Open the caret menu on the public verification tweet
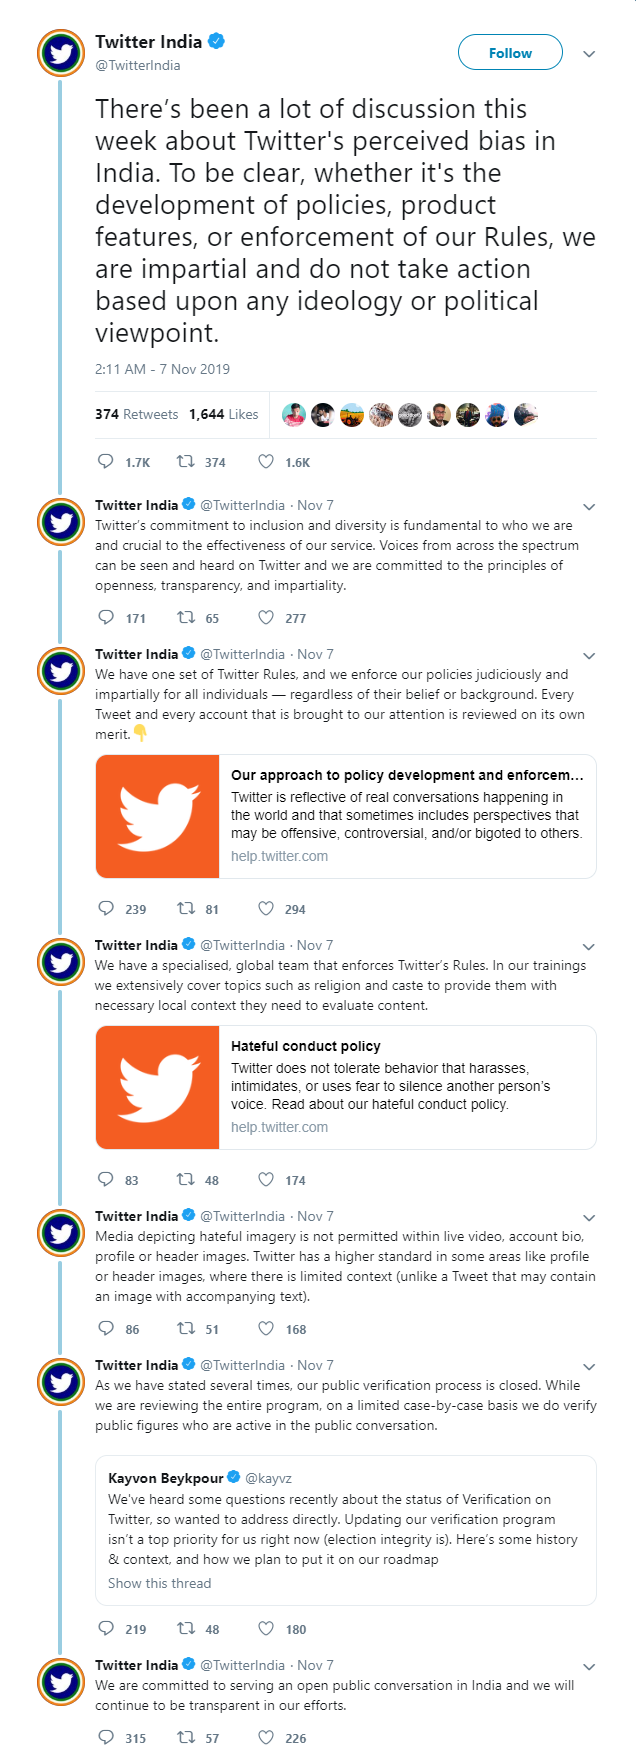The width and height of the screenshot is (636, 1753). [x=589, y=1366]
